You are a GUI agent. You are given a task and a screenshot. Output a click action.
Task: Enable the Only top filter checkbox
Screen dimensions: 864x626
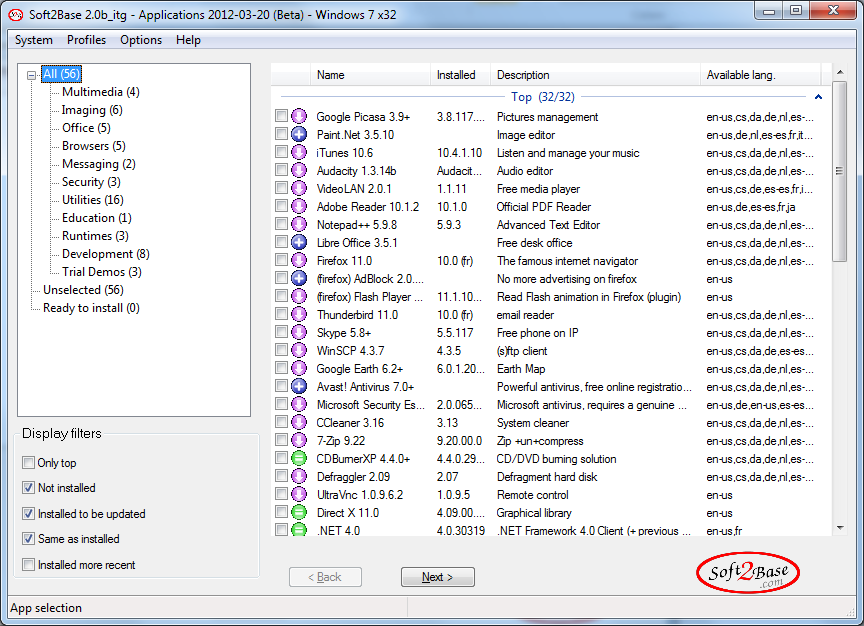[28, 463]
